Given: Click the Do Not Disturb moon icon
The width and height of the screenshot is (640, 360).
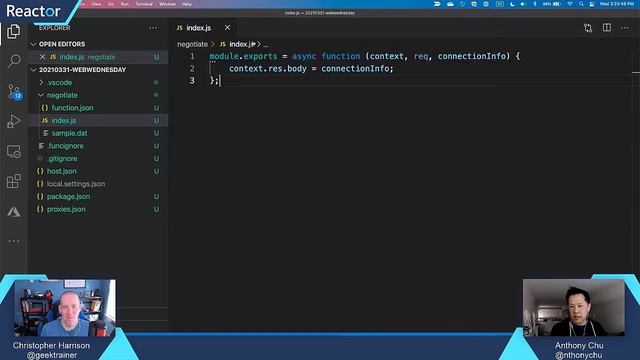Looking at the screenshot, I should coord(512,4).
